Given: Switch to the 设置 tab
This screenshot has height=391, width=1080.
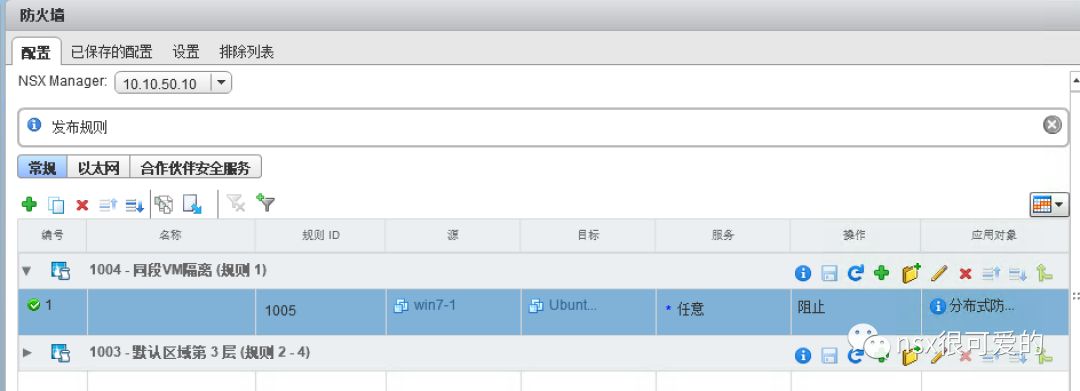Looking at the screenshot, I should (x=186, y=52).
